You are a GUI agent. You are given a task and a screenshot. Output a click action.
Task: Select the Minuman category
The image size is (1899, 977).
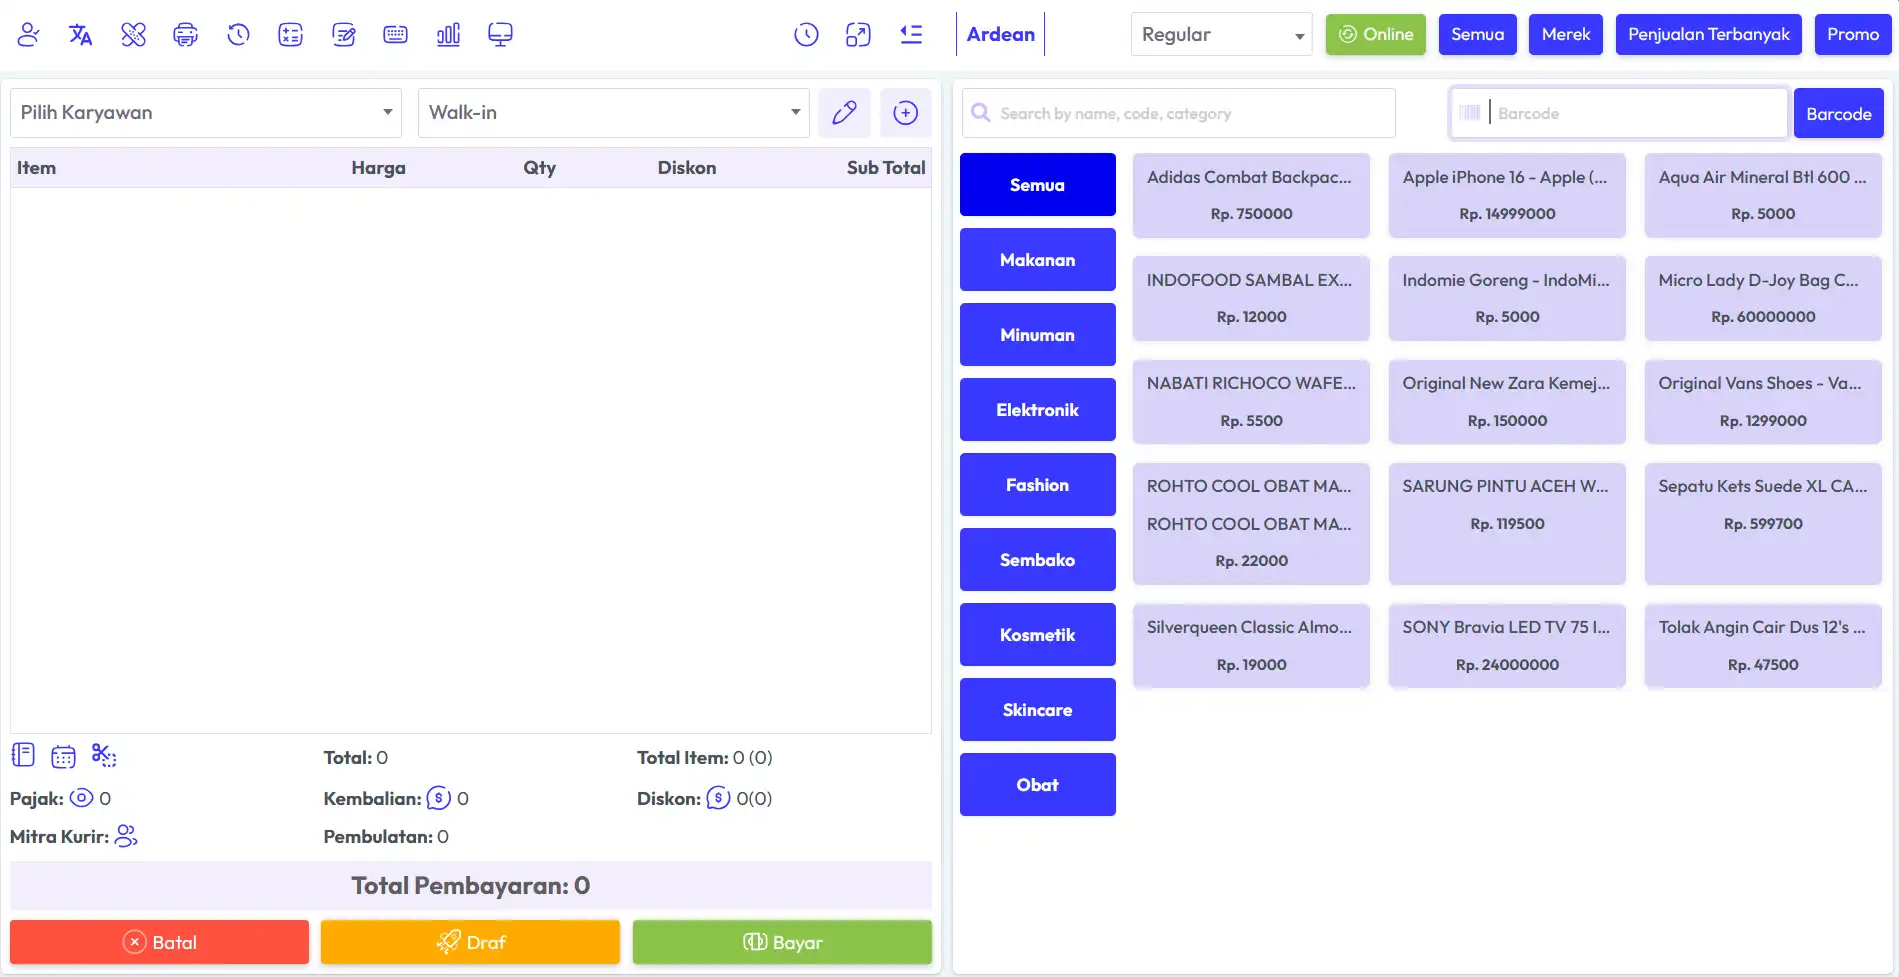(x=1038, y=335)
